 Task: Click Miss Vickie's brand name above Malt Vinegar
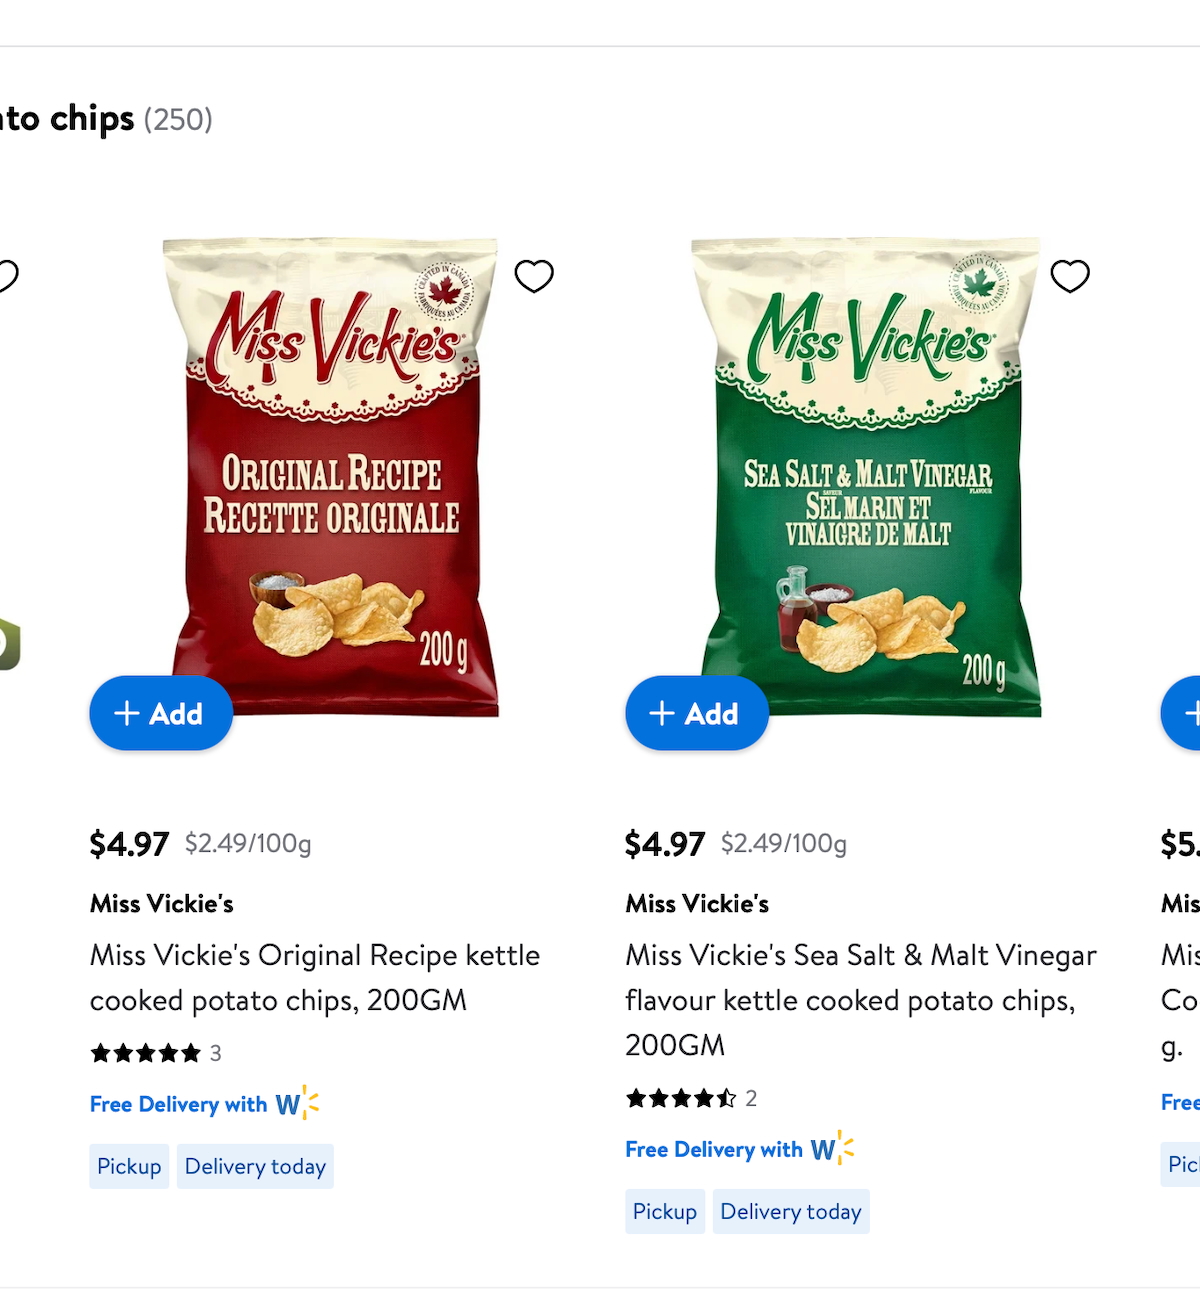697,904
